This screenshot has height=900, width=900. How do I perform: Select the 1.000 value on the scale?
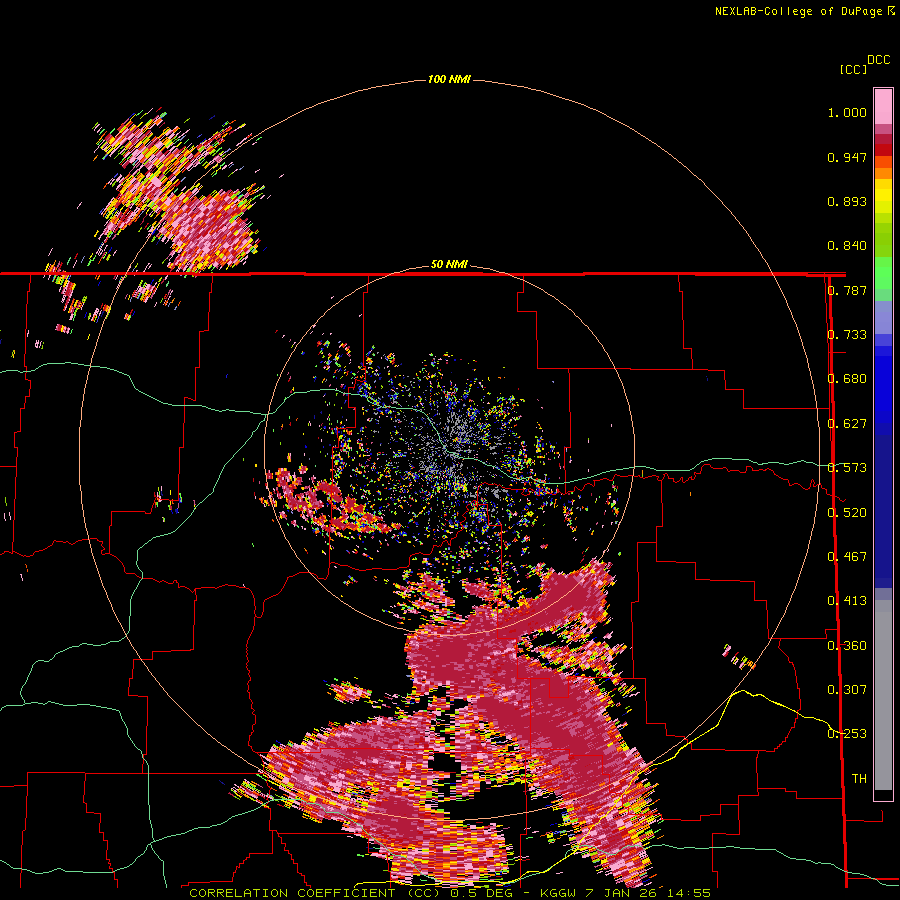[847, 112]
